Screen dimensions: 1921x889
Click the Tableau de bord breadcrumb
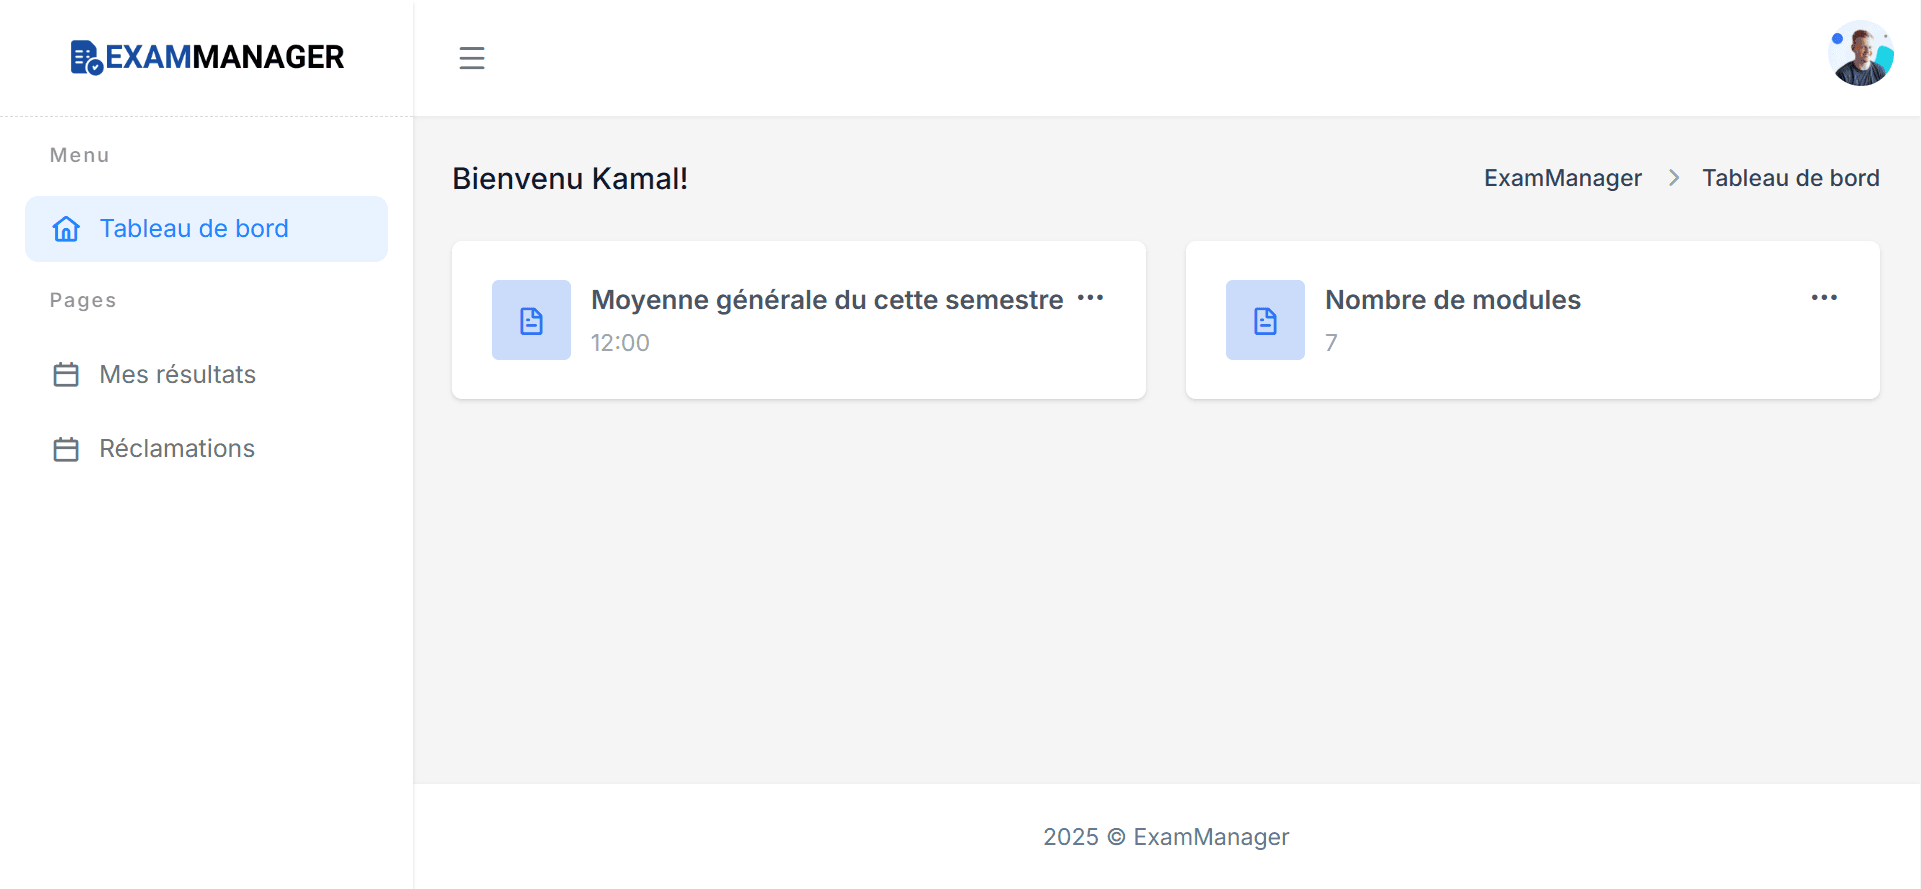(x=1790, y=178)
